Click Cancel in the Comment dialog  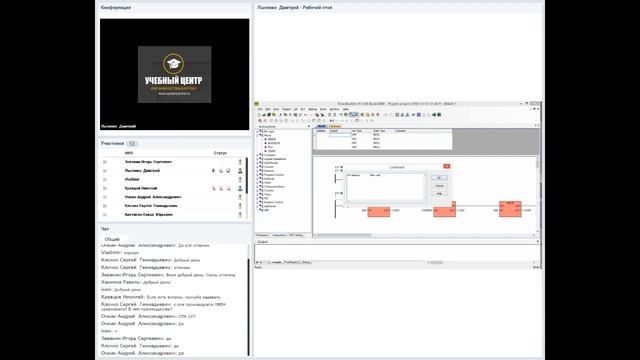(439, 186)
